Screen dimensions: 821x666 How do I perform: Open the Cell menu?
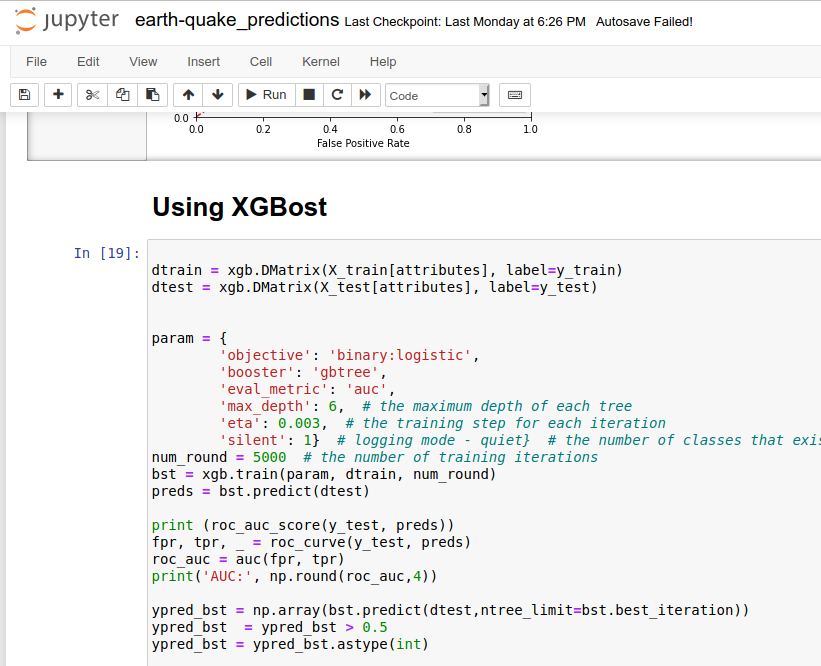(261, 62)
